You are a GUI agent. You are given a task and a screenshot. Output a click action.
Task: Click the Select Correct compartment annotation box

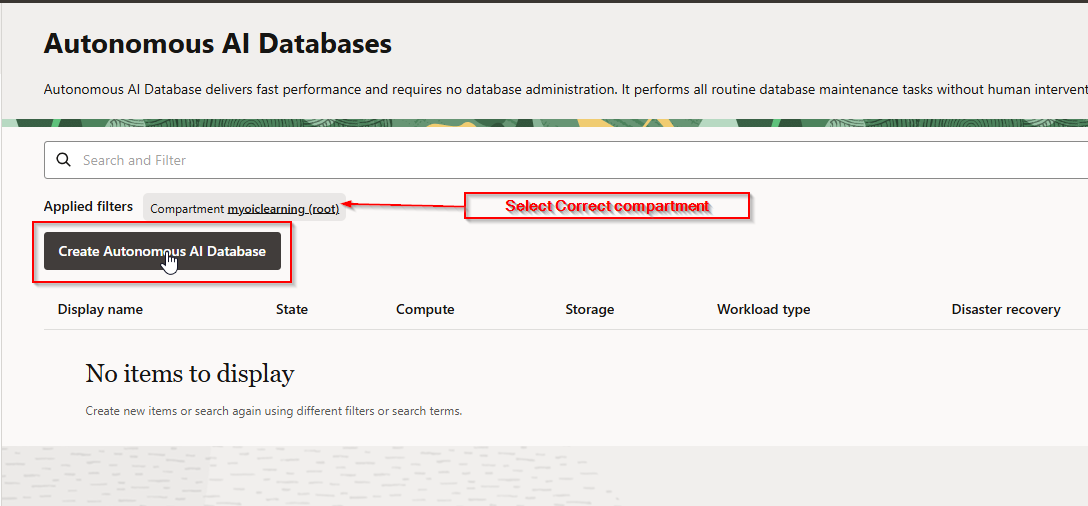pyautogui.click(x=607, y=206)
